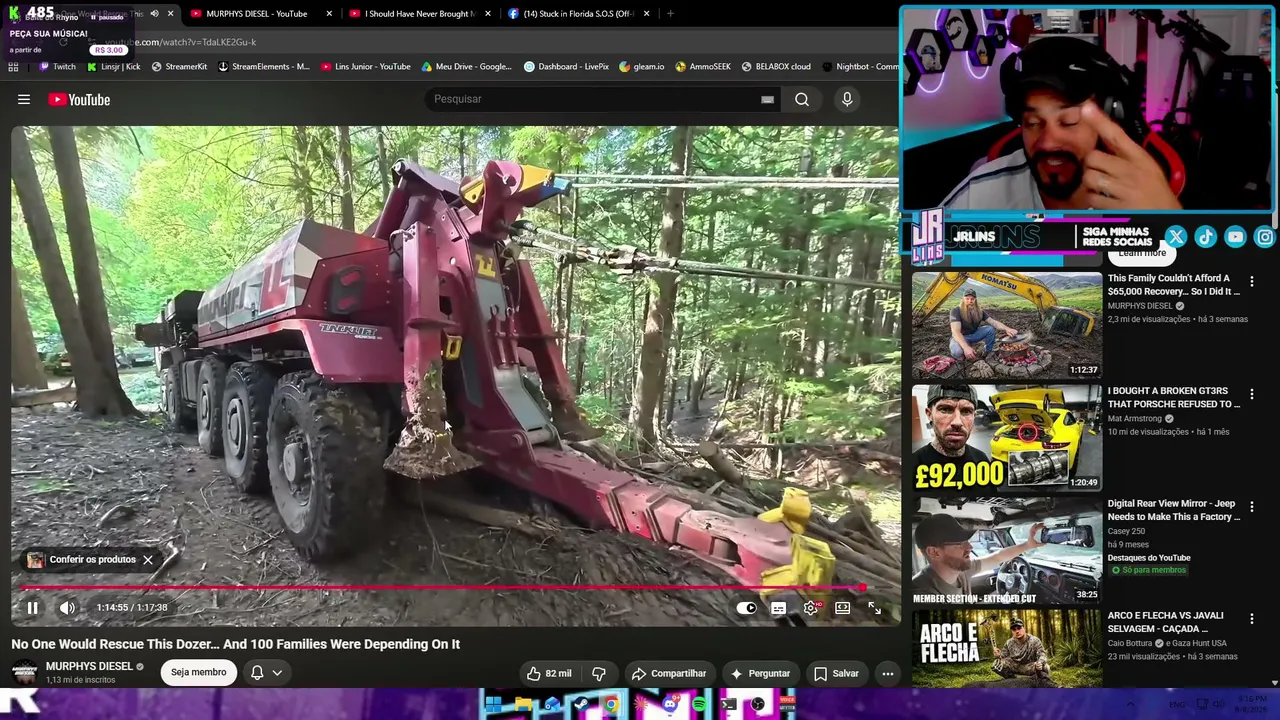The height and width of the screenshot is (720, 1280).
Task: Open 'I BOUGHT A BROKEN GT3RS' video title
Action: point(1173,398)
